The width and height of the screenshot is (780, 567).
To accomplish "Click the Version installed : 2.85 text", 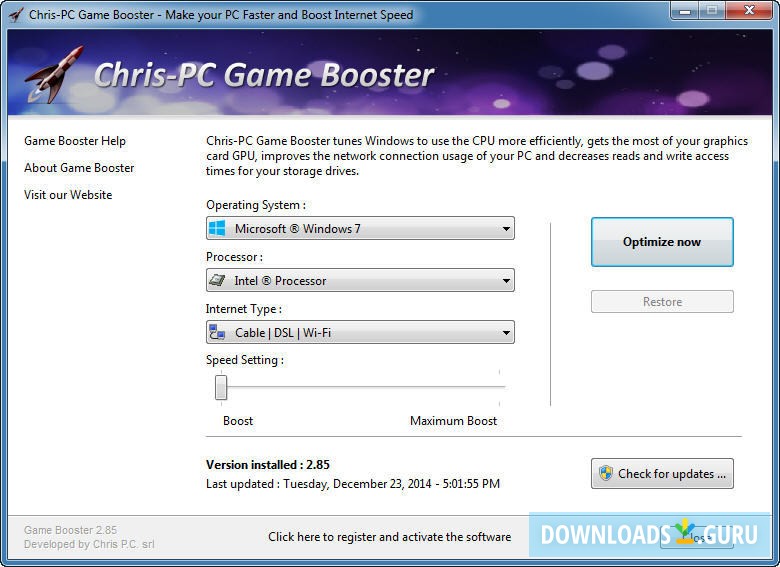I will [268, 465].
